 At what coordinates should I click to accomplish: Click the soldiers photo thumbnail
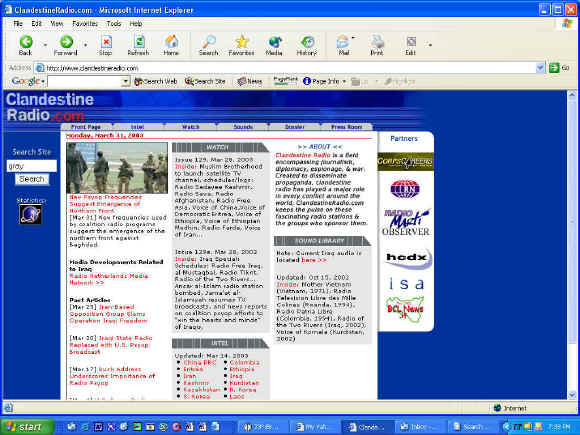pos(117,168)
